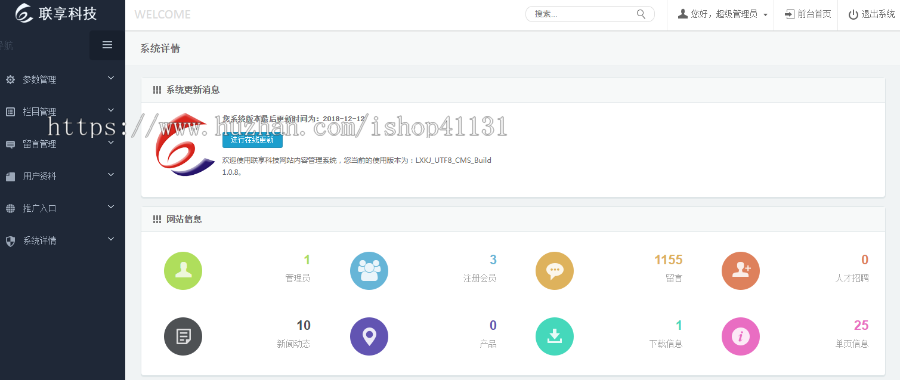Click the orange 人才招聘 add-user icon
The image size is (900, 380).
coord(740,271)
